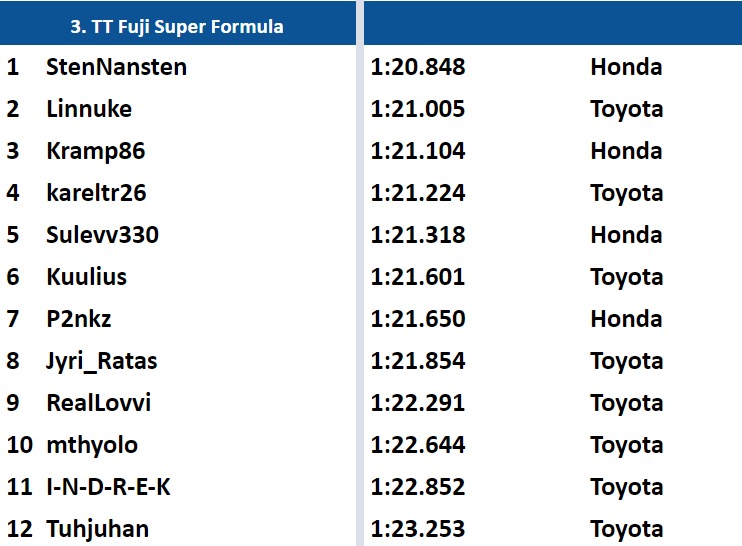
Task: Select Honda next to StenNansten's time
Action: [626, 67]
